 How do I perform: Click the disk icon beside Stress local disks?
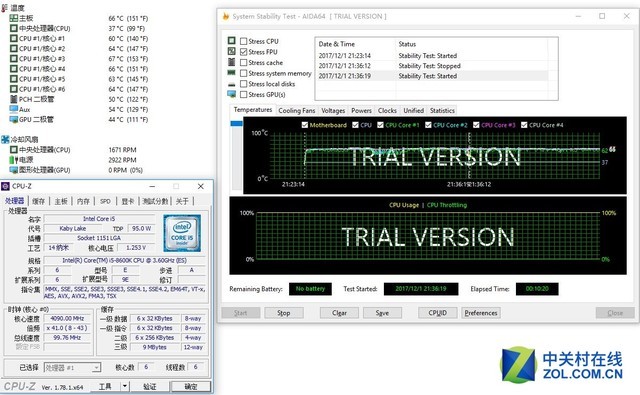(231, 84)
